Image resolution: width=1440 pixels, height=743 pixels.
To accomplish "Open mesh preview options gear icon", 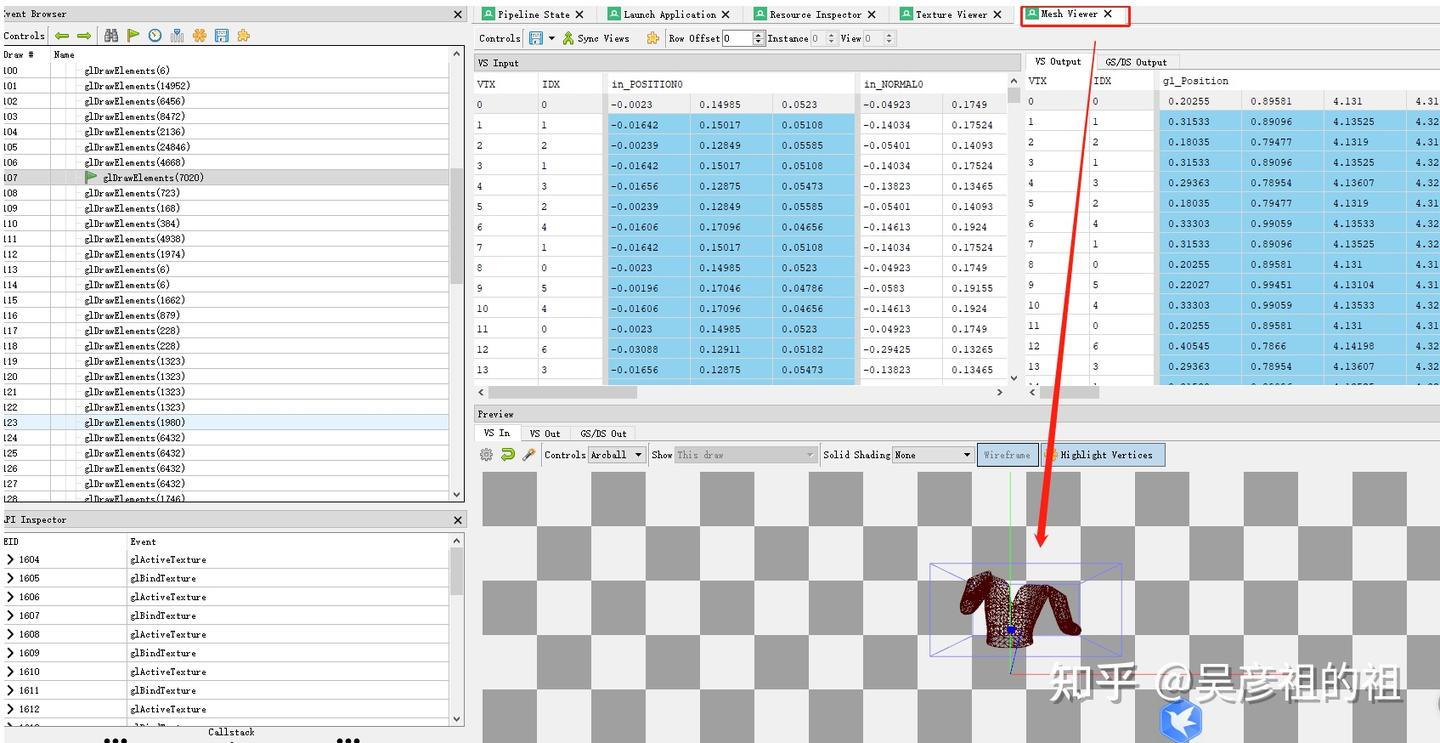I will click(486, 454).
